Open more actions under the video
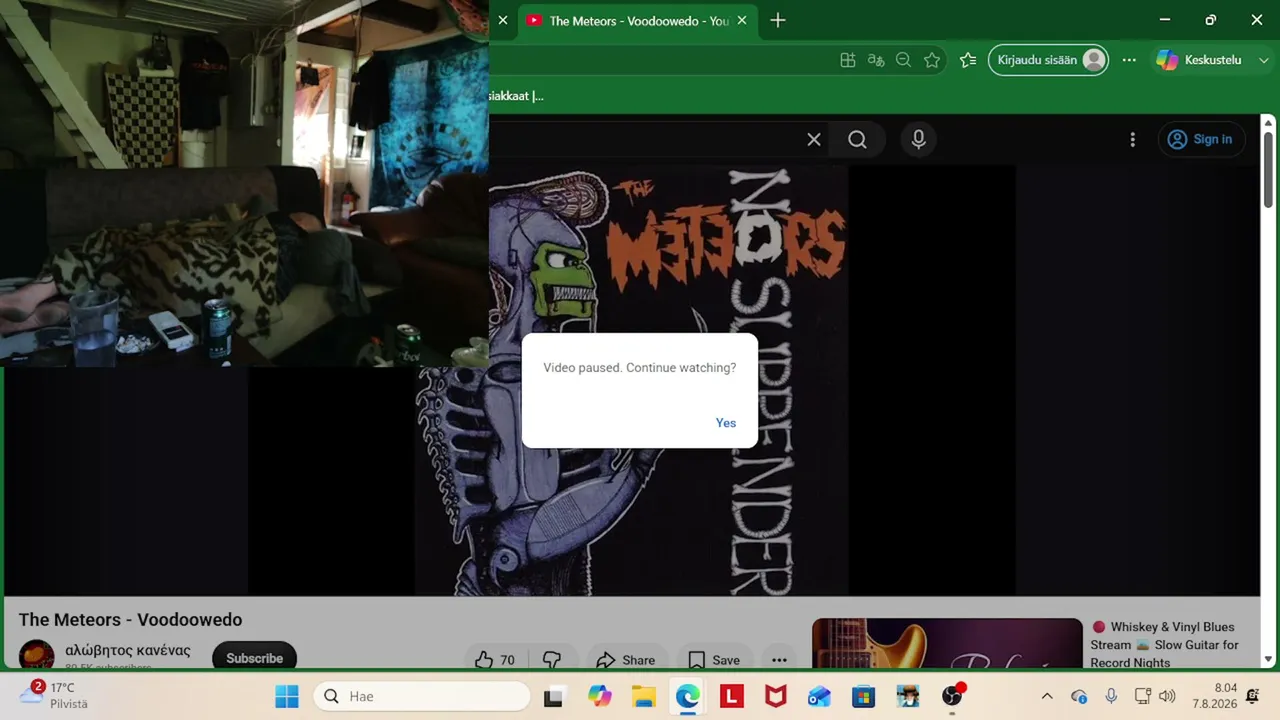 (x=779, y=660)
